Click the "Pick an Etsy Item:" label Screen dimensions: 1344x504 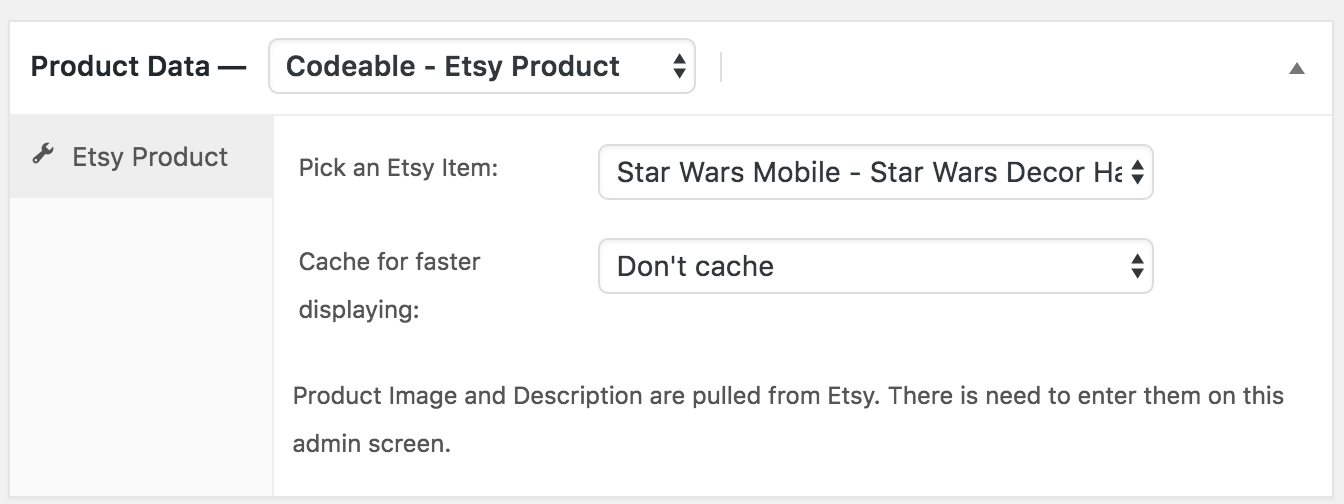tap(398, 168)
